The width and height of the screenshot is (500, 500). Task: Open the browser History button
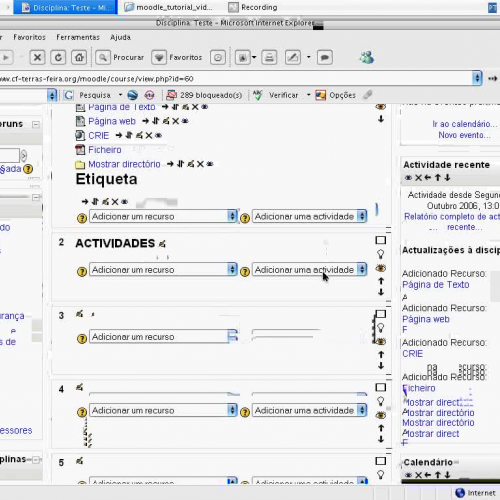pyautogui.click(x=218, y=58)
